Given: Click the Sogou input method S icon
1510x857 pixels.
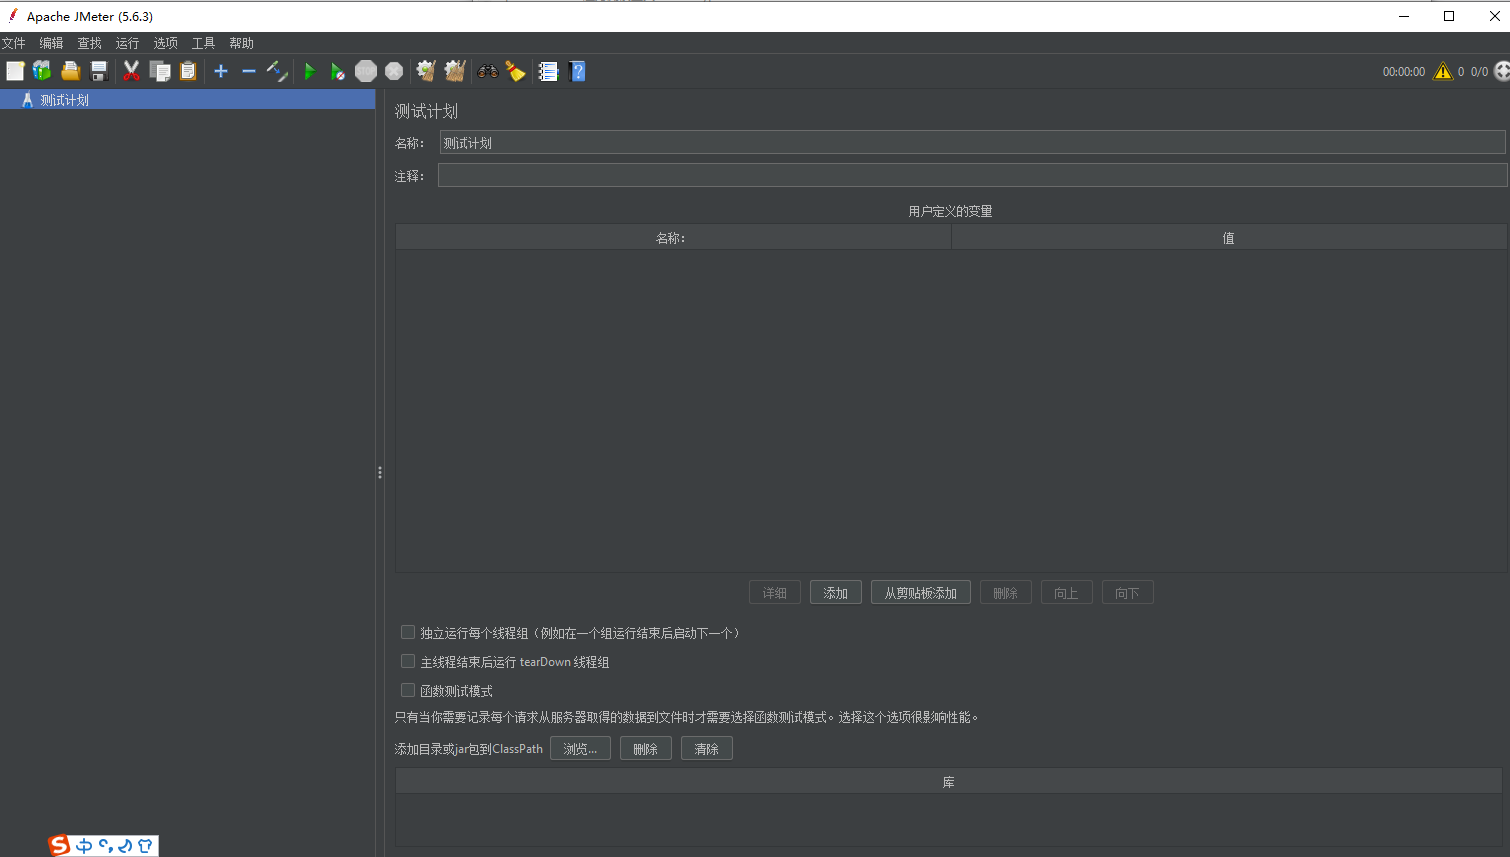Looking at the screenshot, I should pos(60,845).
